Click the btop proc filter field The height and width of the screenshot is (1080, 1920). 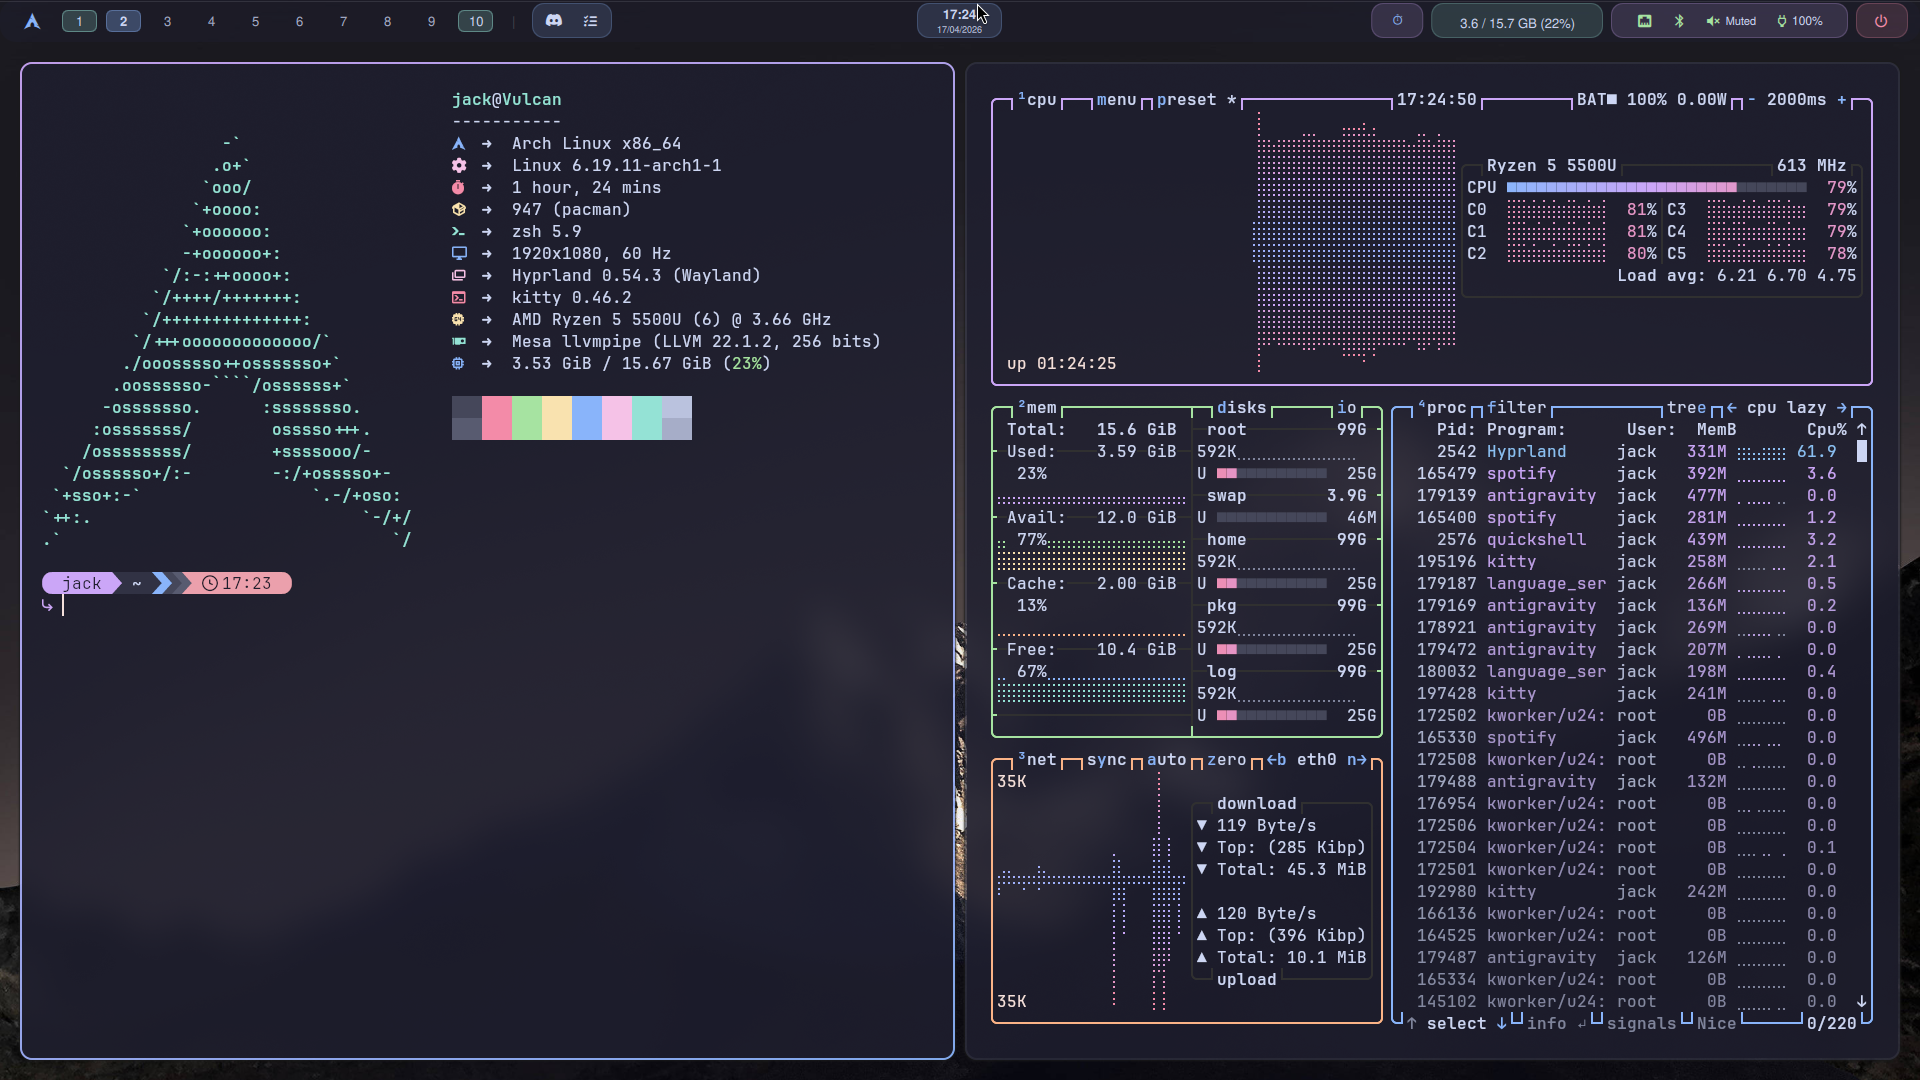1517,408
